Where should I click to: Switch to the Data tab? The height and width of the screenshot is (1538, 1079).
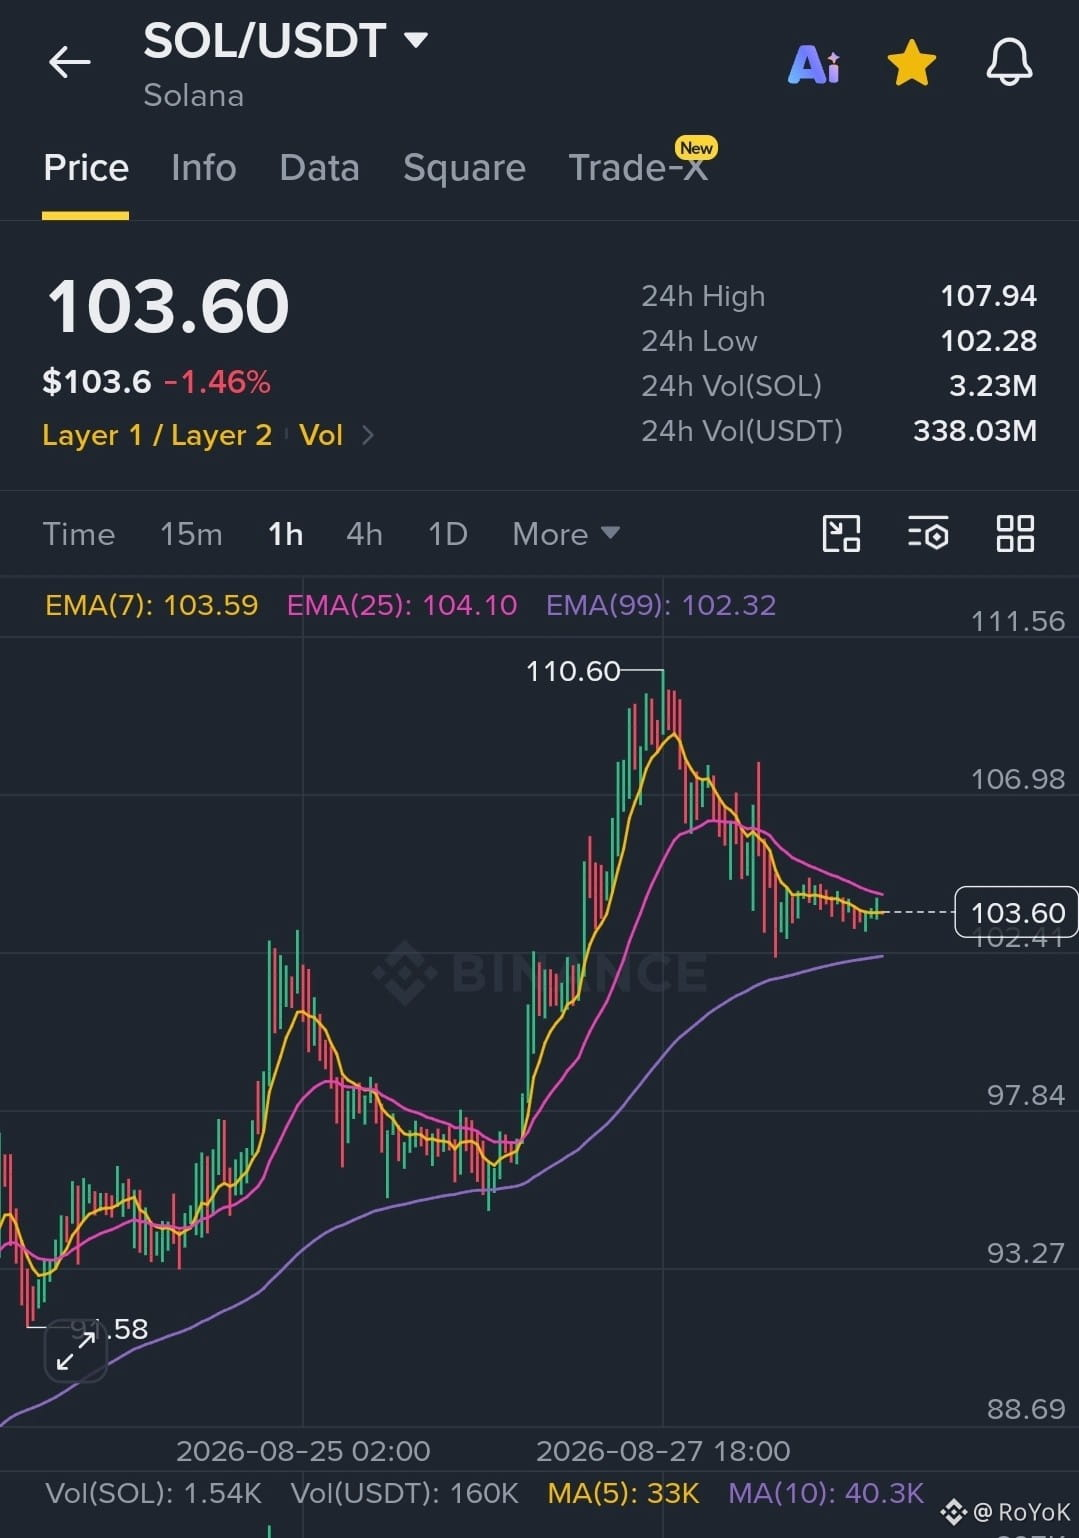[x=319, y=168]
